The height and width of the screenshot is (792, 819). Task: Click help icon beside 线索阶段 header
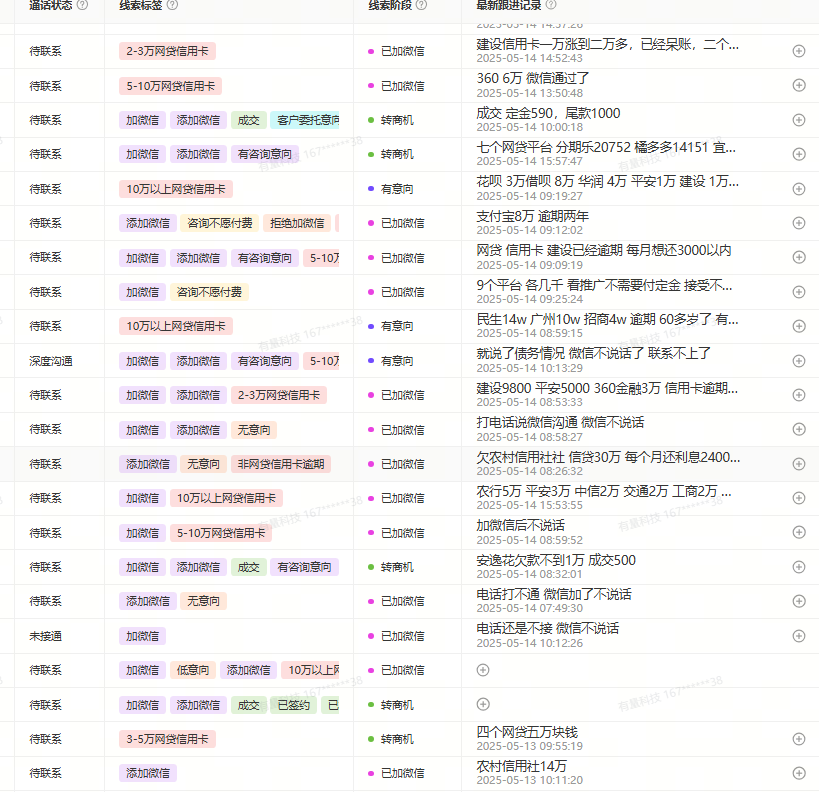[422, 5]
